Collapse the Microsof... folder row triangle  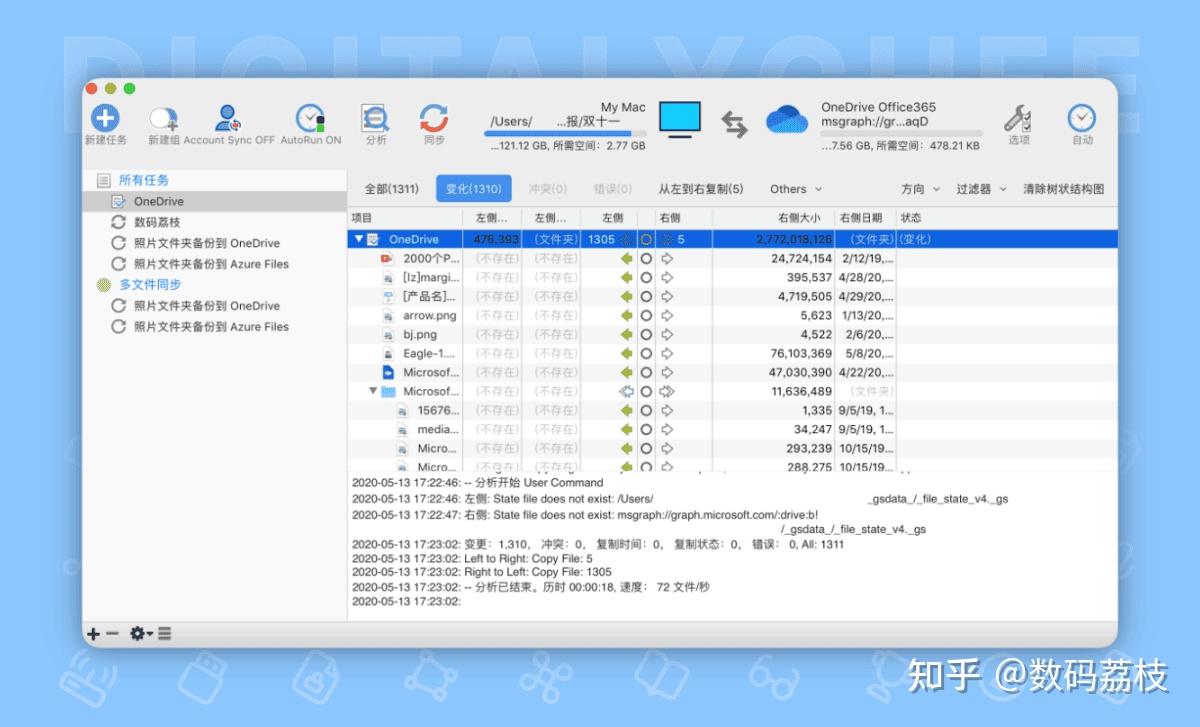(373, 391)
